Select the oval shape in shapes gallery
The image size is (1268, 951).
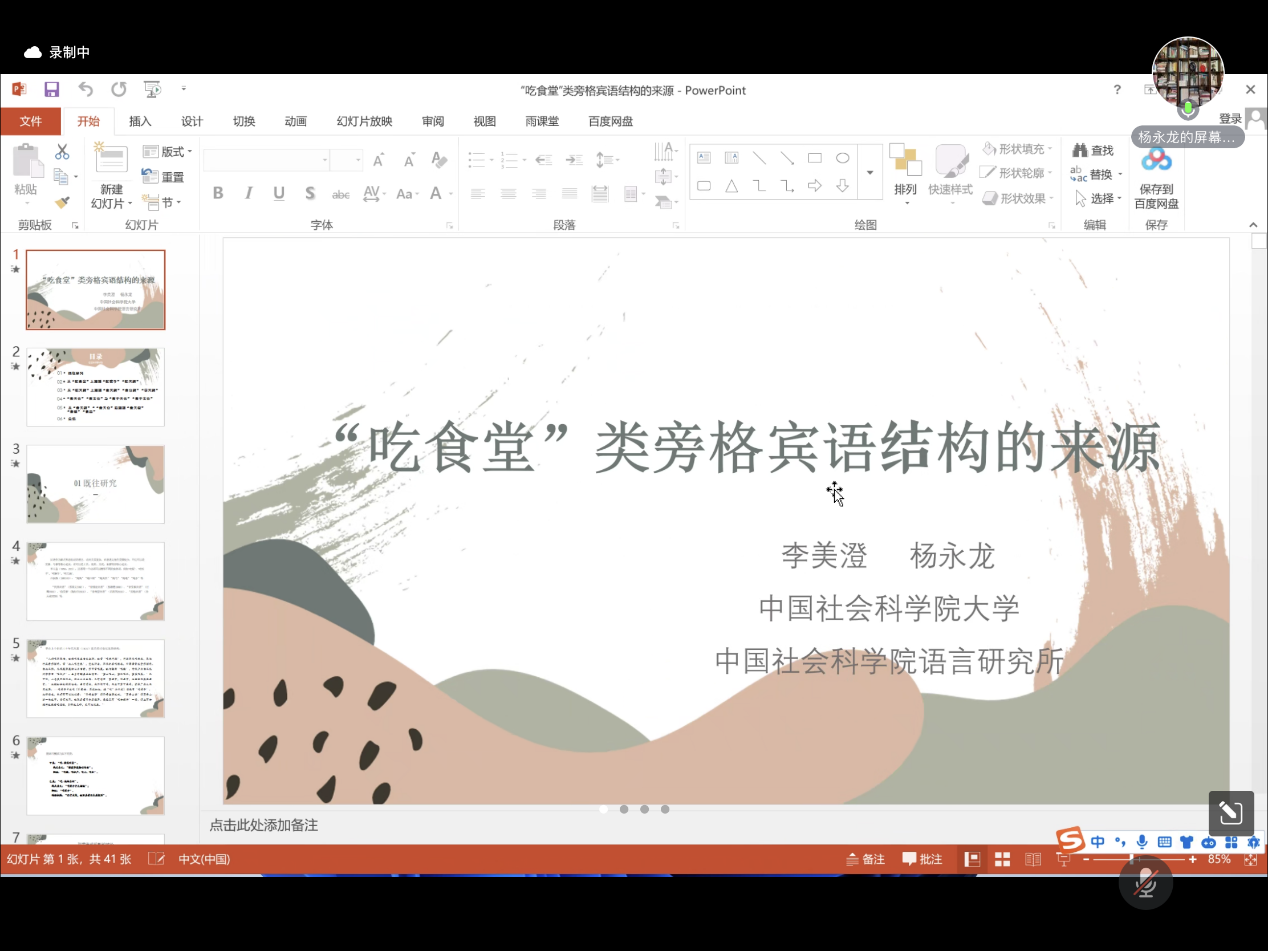[842, 158]
